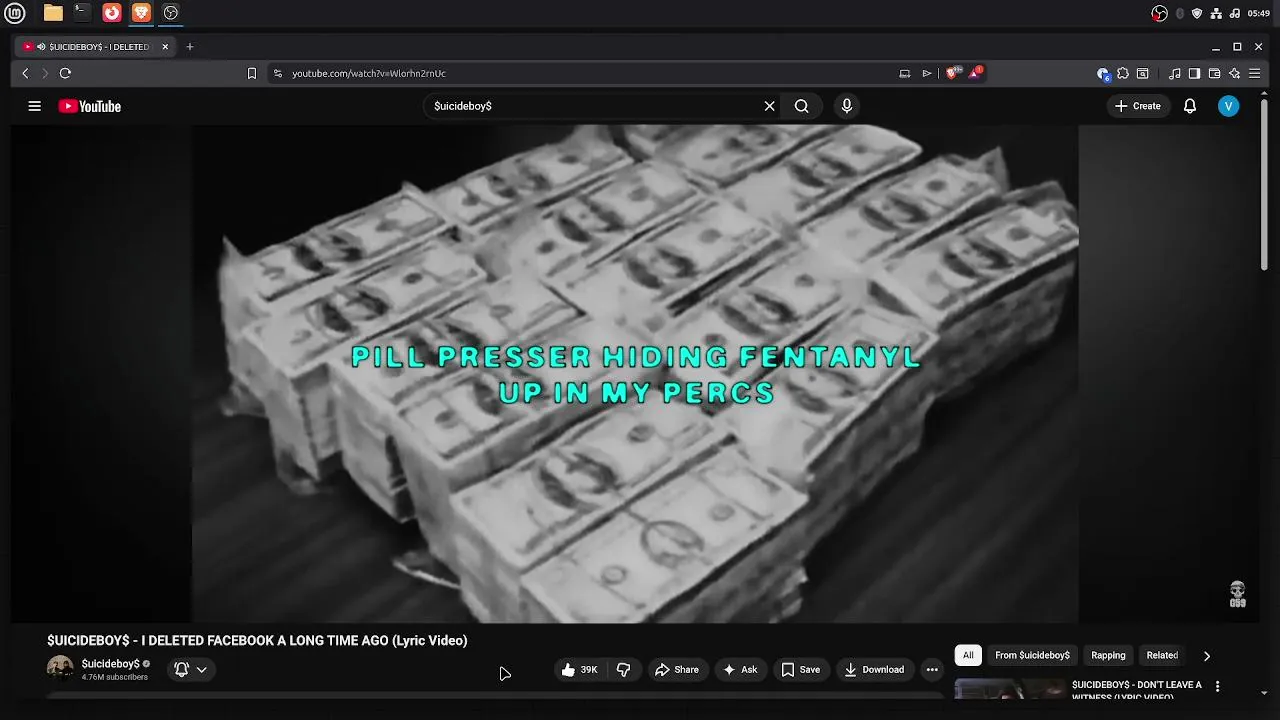1280x720 pixels.
Task: Like the video with thumbs up
Action: click(x=579, y=670)
